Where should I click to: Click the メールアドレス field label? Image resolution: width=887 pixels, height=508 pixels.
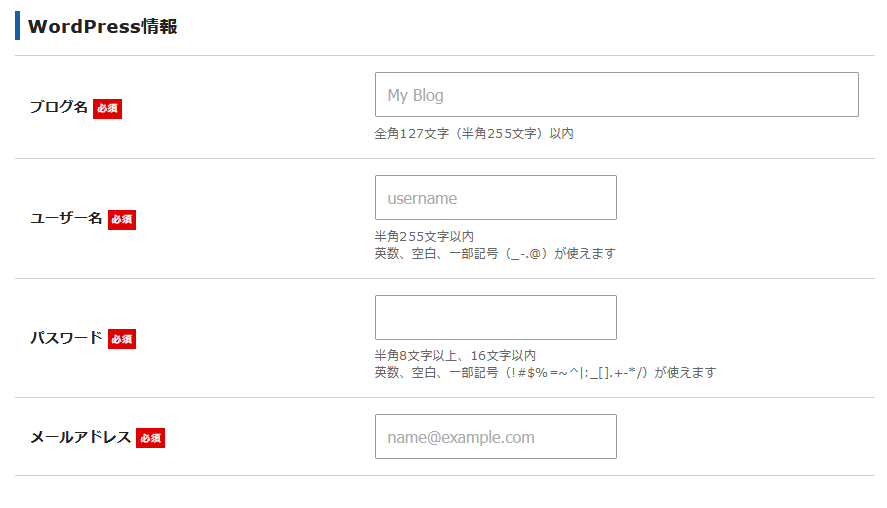(x=80, y=437)
